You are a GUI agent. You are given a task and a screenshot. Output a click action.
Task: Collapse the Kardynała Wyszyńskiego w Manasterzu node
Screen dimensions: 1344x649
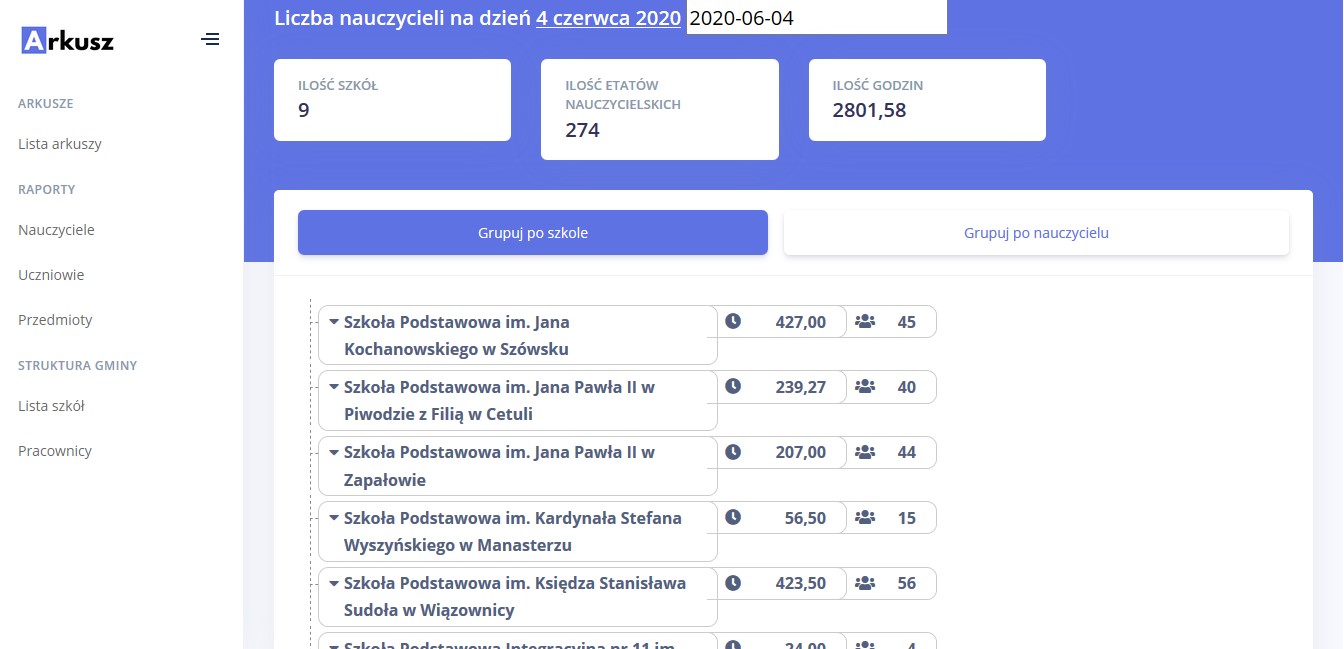click(334, 518)
